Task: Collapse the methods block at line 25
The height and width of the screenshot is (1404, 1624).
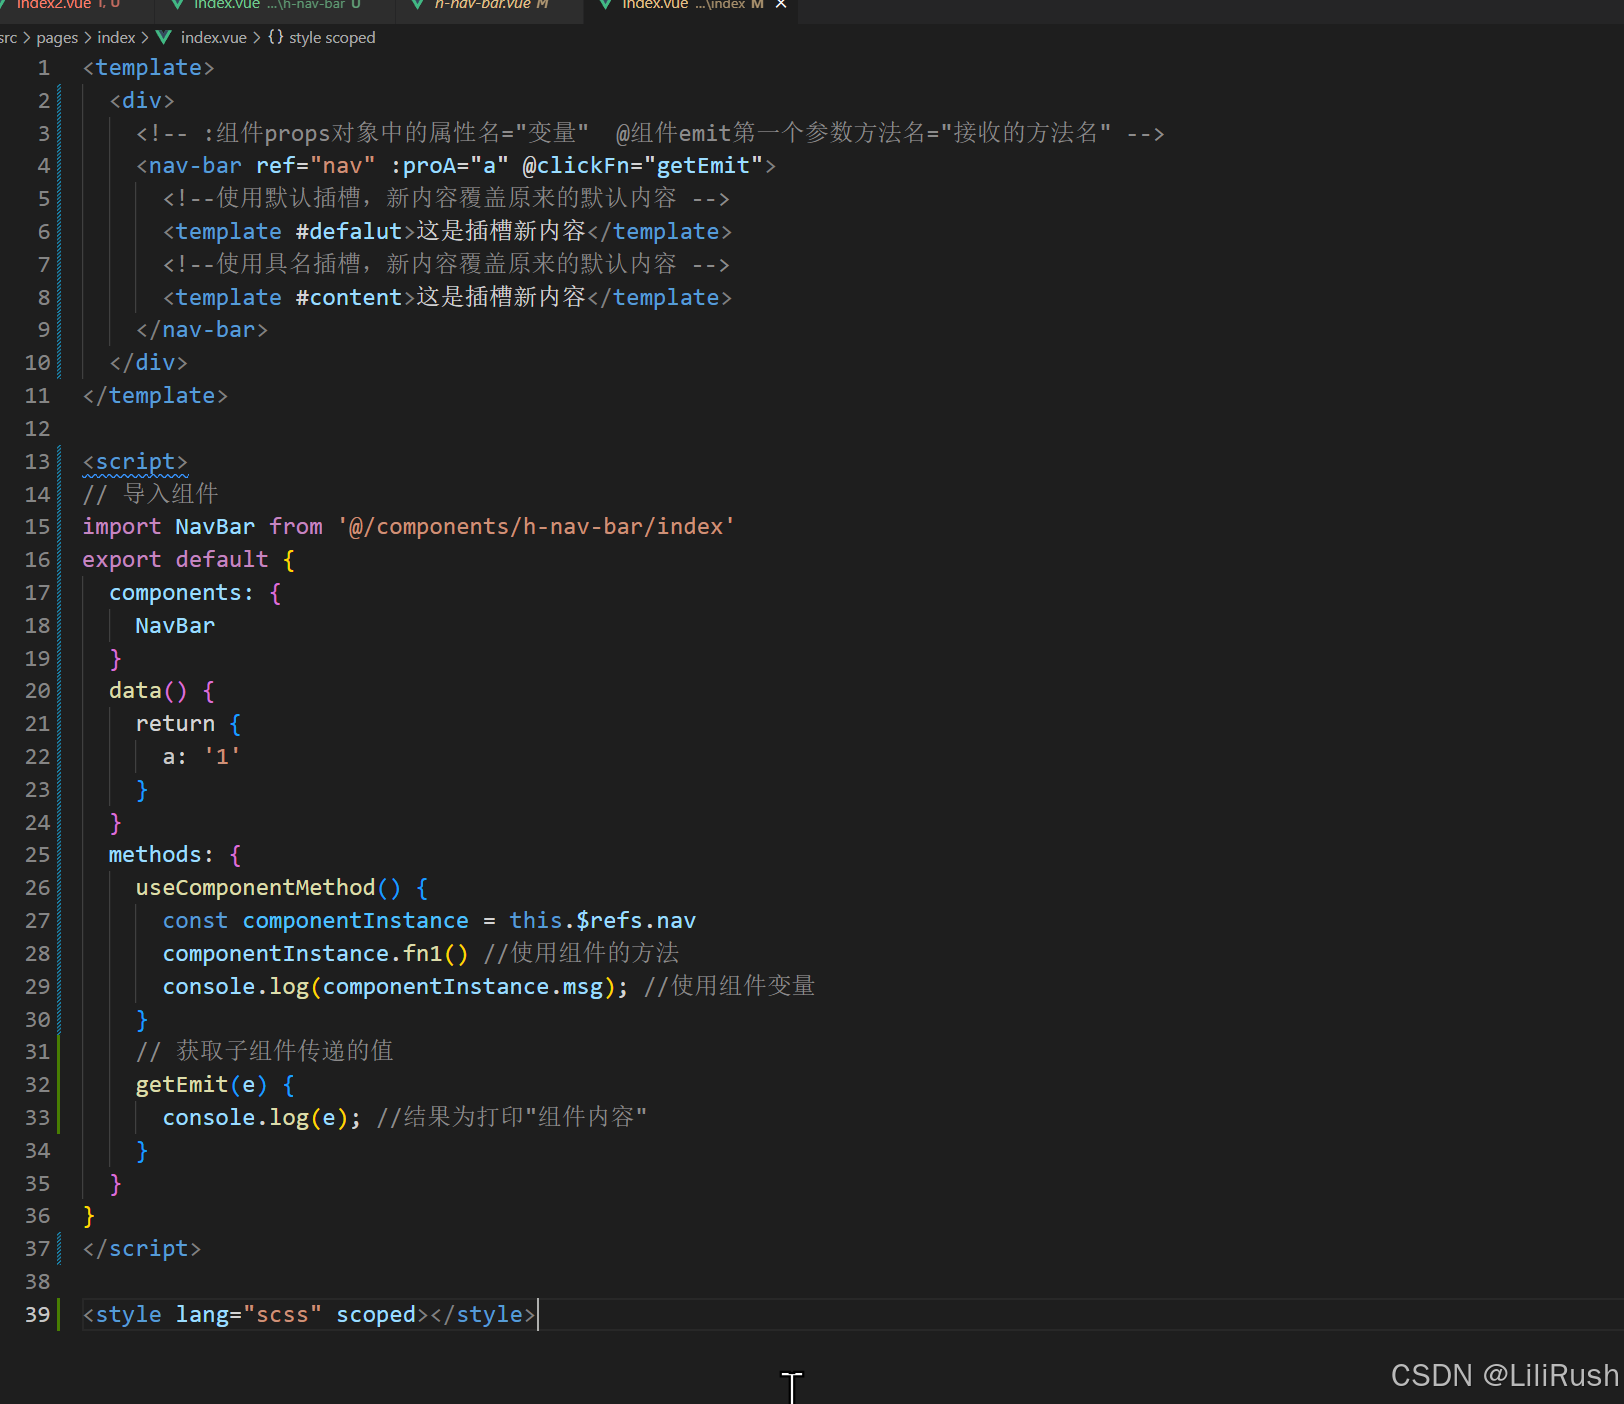Action: point(67,854)
